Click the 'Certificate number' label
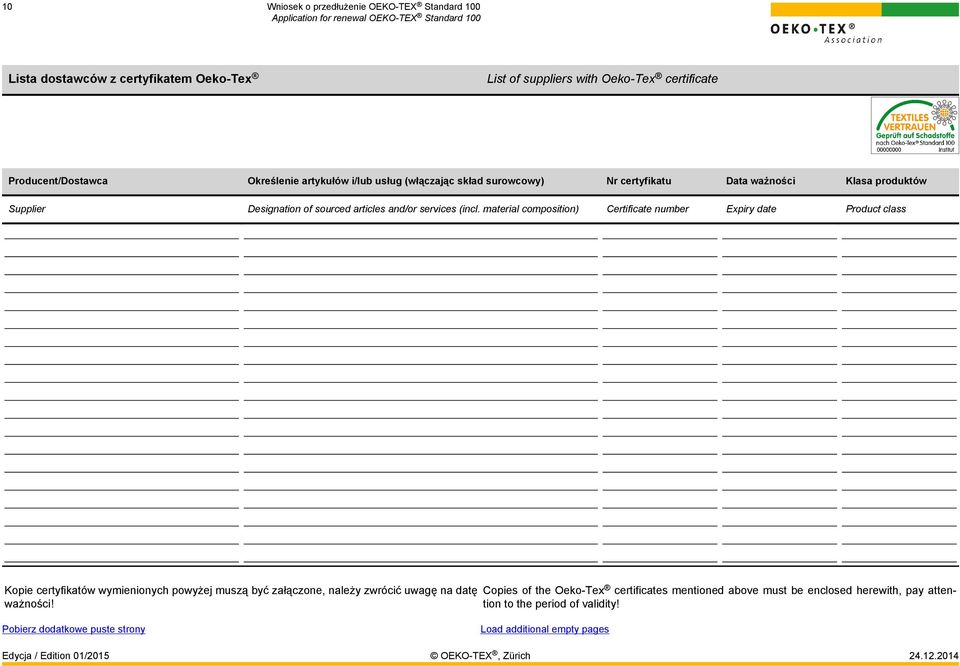This screenshot has width=960, height=666. click(x=647, y=209)
